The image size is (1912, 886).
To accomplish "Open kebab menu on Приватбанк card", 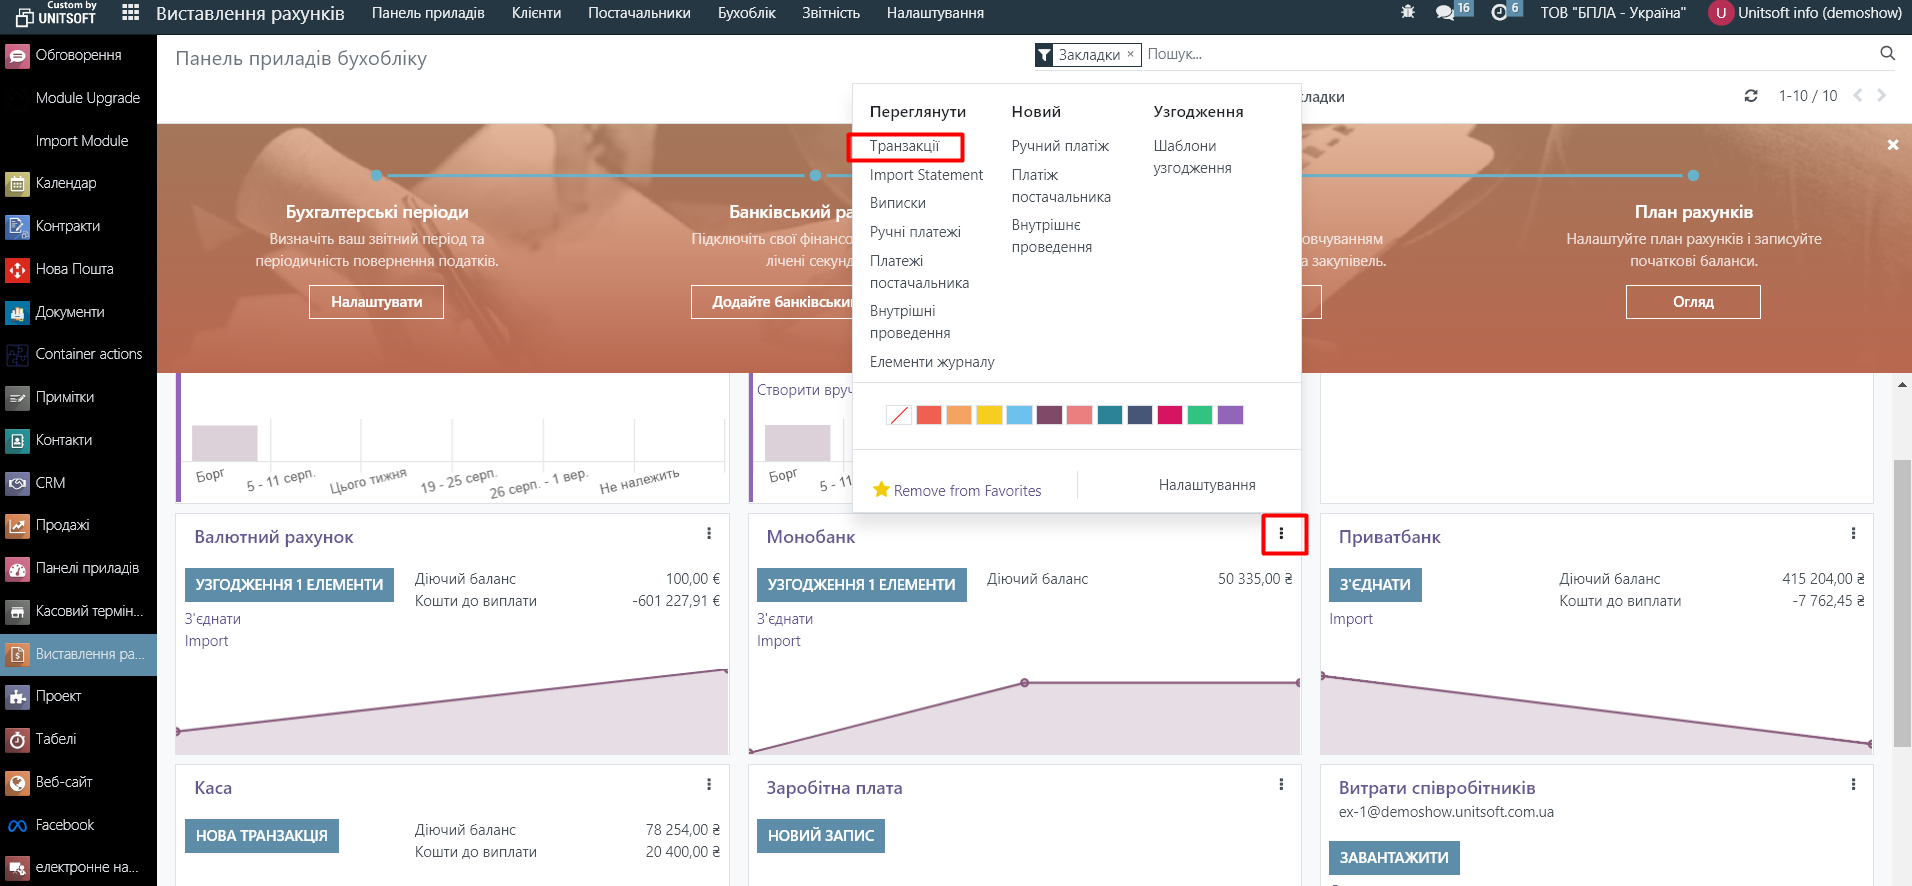I will [x=1853, y=534].
